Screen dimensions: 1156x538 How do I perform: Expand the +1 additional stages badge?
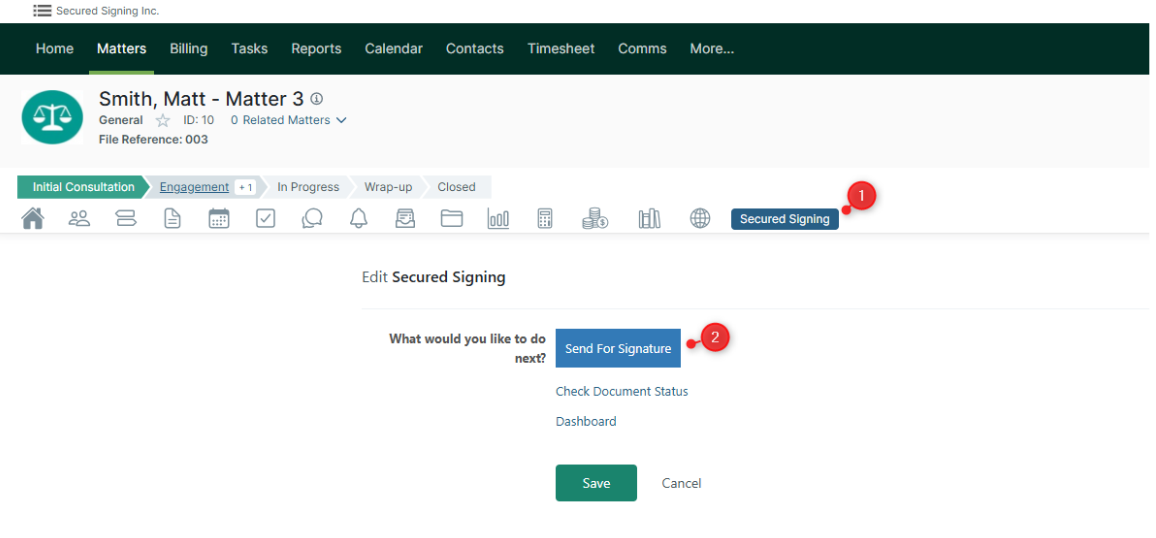[x=245, y=187]
